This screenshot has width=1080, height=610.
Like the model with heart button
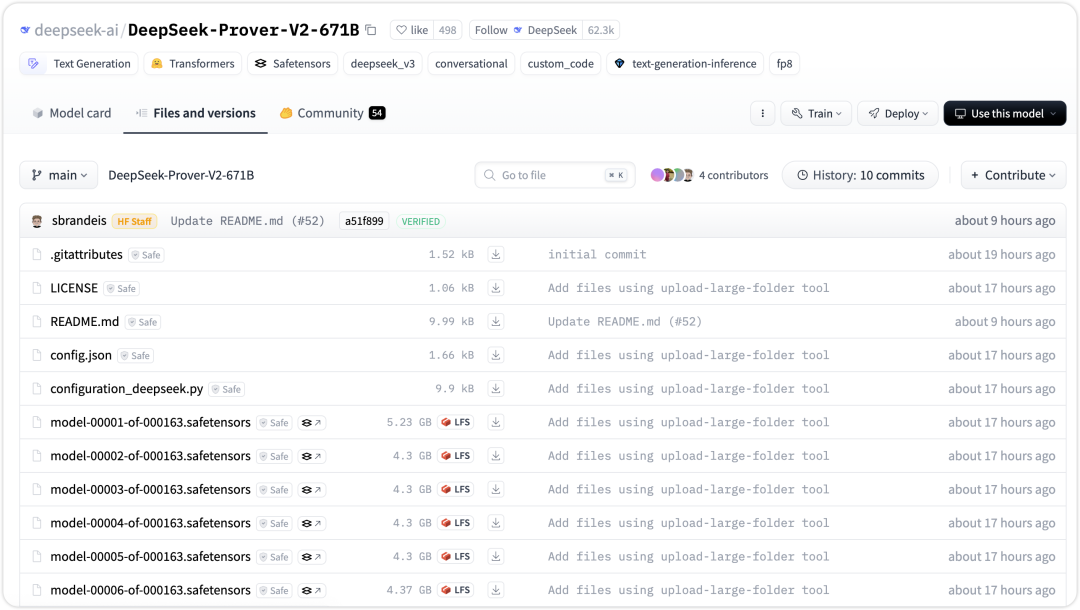[x=412, y=30]
